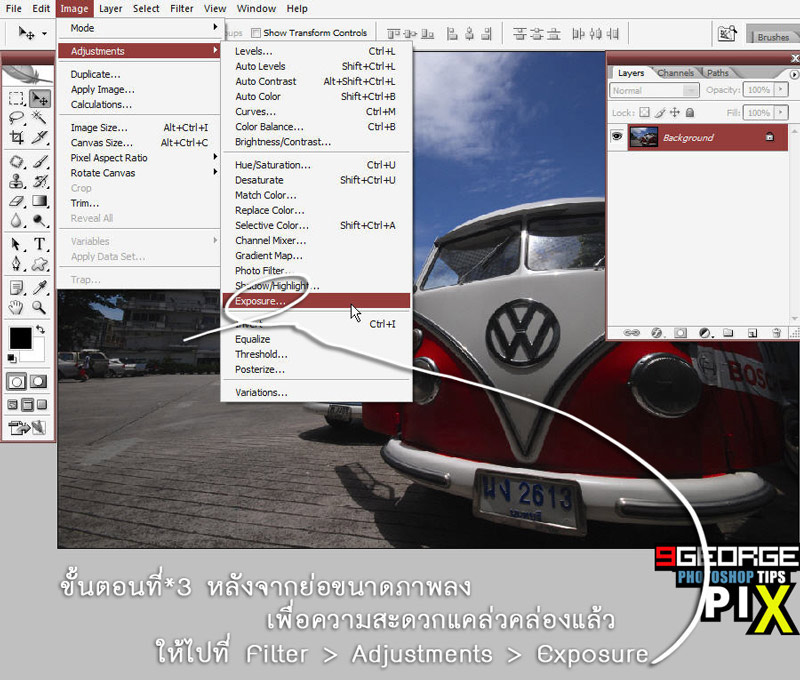Click Create a new layer icon
This screenshot has height=680, width=800.
pyautogui.click(x=752, y=333)
